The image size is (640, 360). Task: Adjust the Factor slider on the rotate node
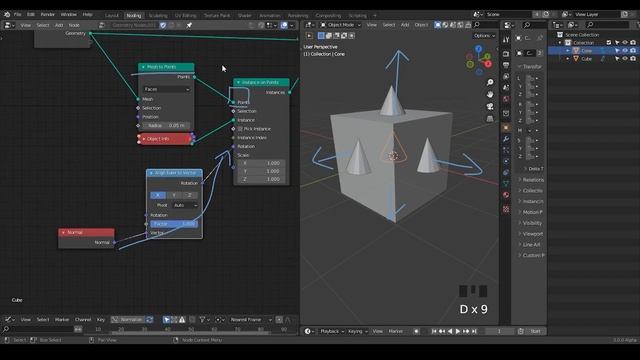[174, 224]
